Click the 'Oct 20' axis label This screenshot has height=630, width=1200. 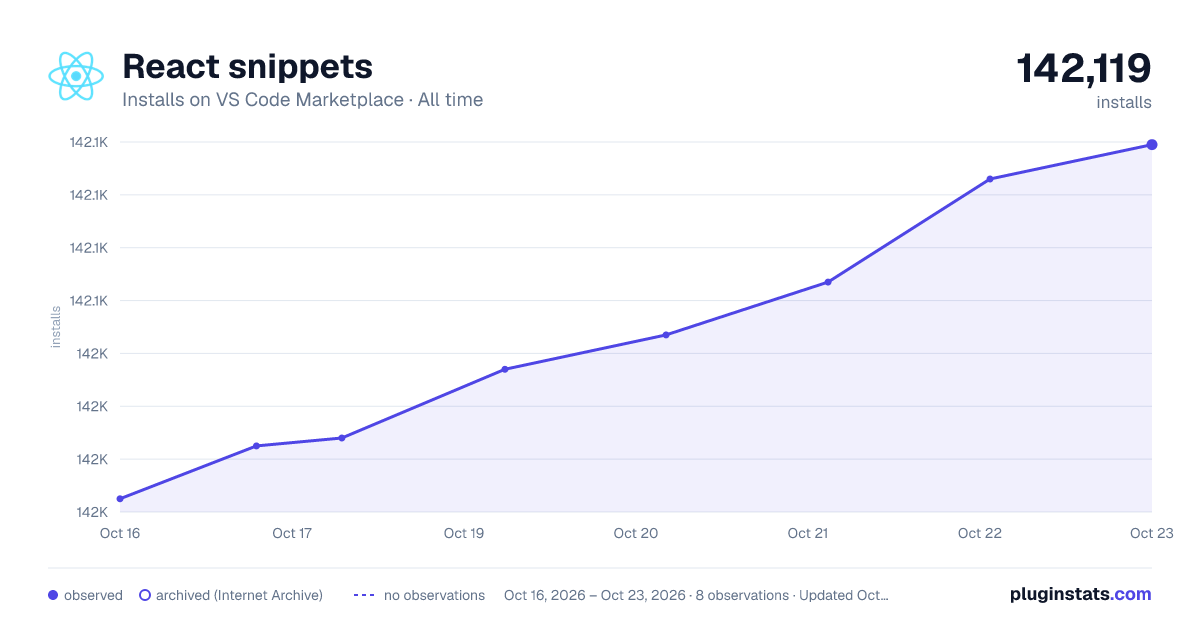(x=636, y=533)
